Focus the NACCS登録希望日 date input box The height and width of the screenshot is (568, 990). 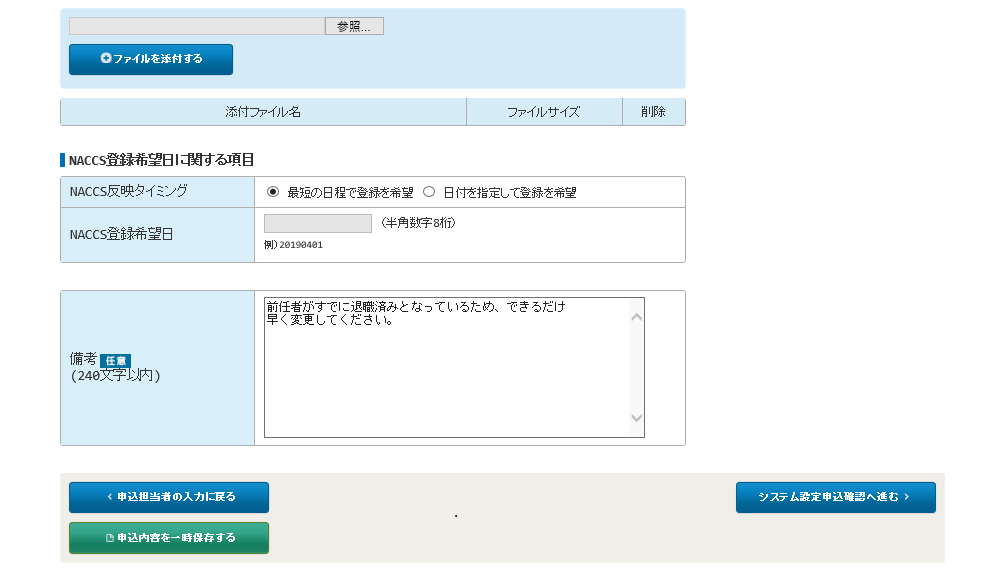pos(318,224)
